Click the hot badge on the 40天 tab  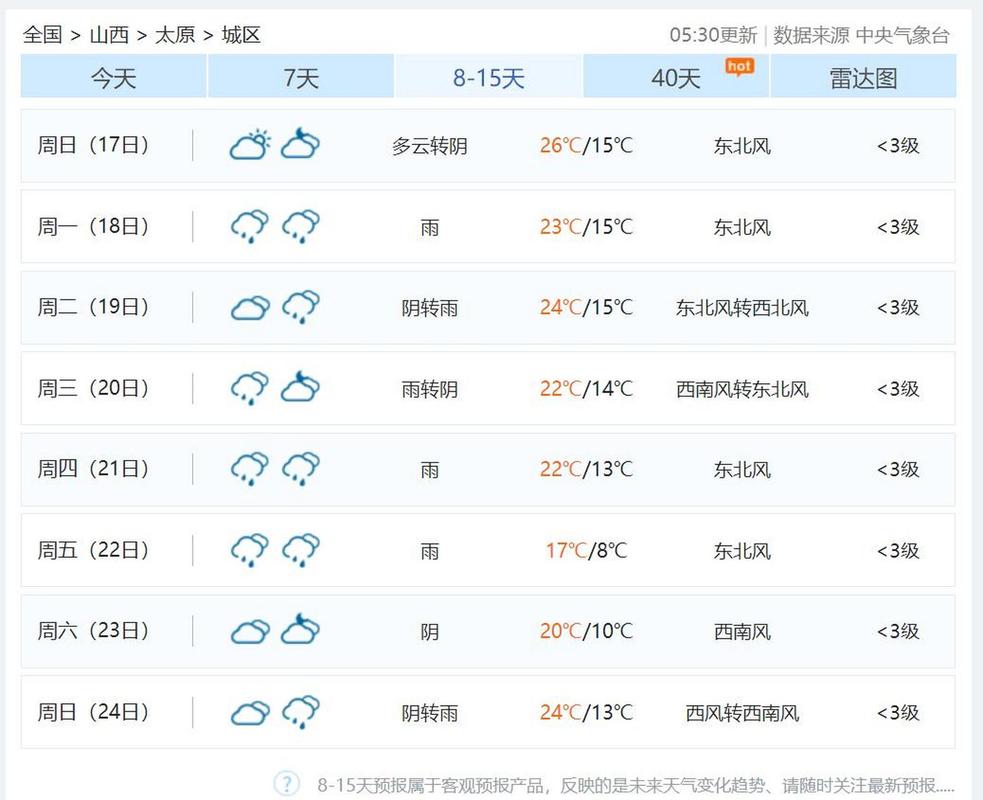737,63
